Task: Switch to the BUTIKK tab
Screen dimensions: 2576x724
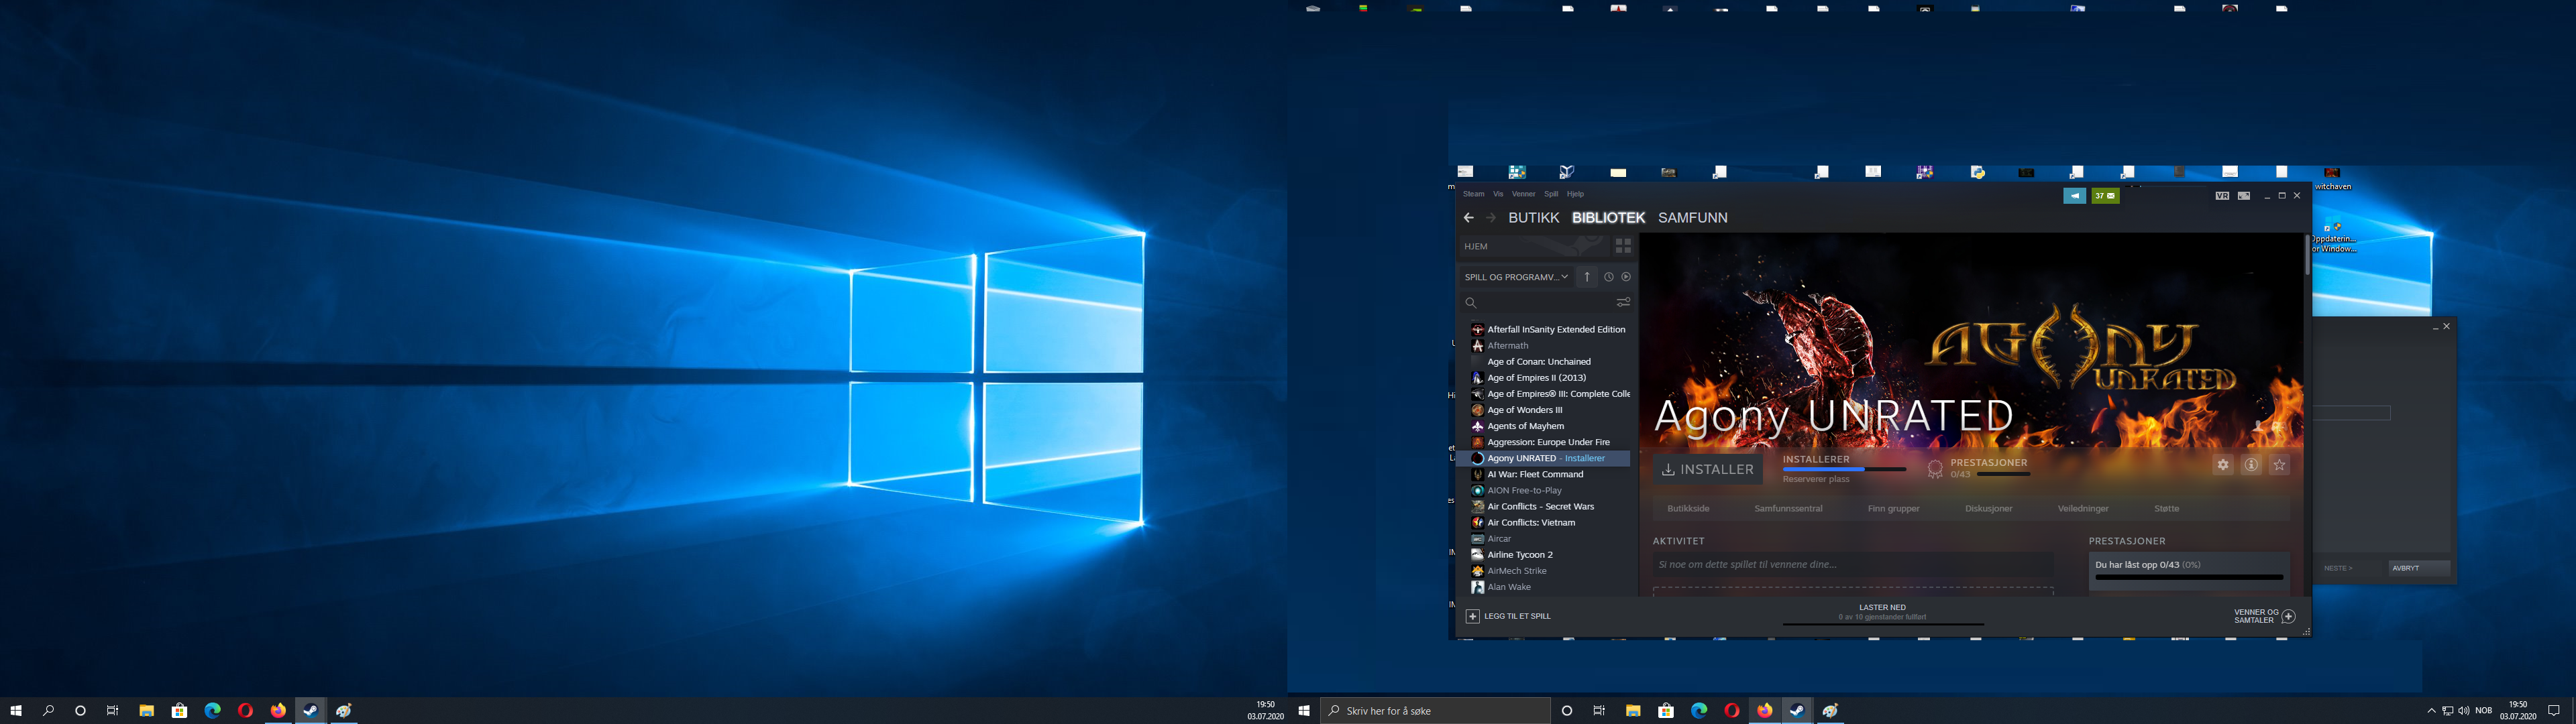Action: click(1534, 218)
